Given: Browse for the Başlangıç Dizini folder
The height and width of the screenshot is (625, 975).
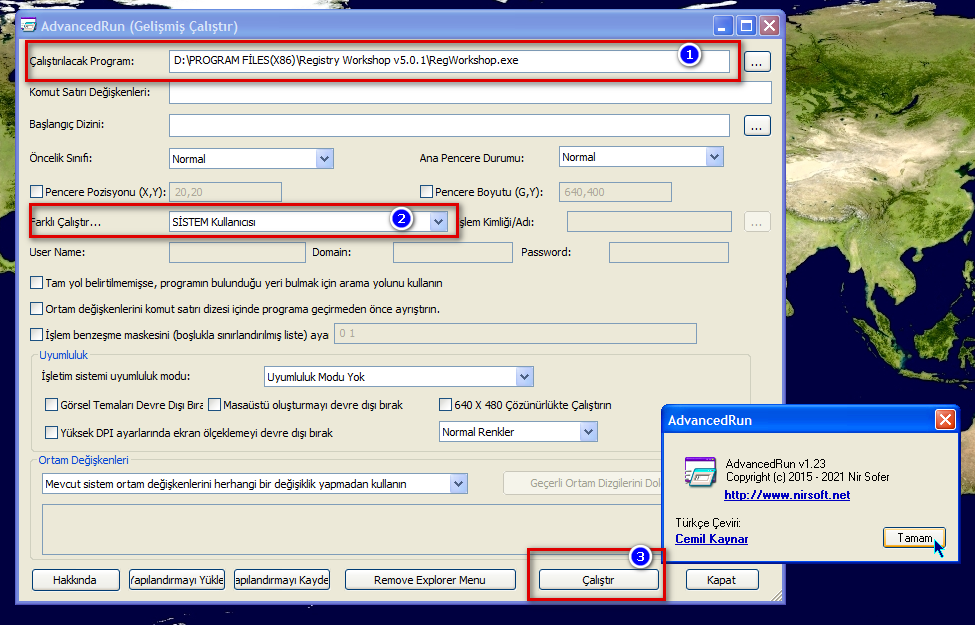Looking at the screenshot, I should coord(757,126).
